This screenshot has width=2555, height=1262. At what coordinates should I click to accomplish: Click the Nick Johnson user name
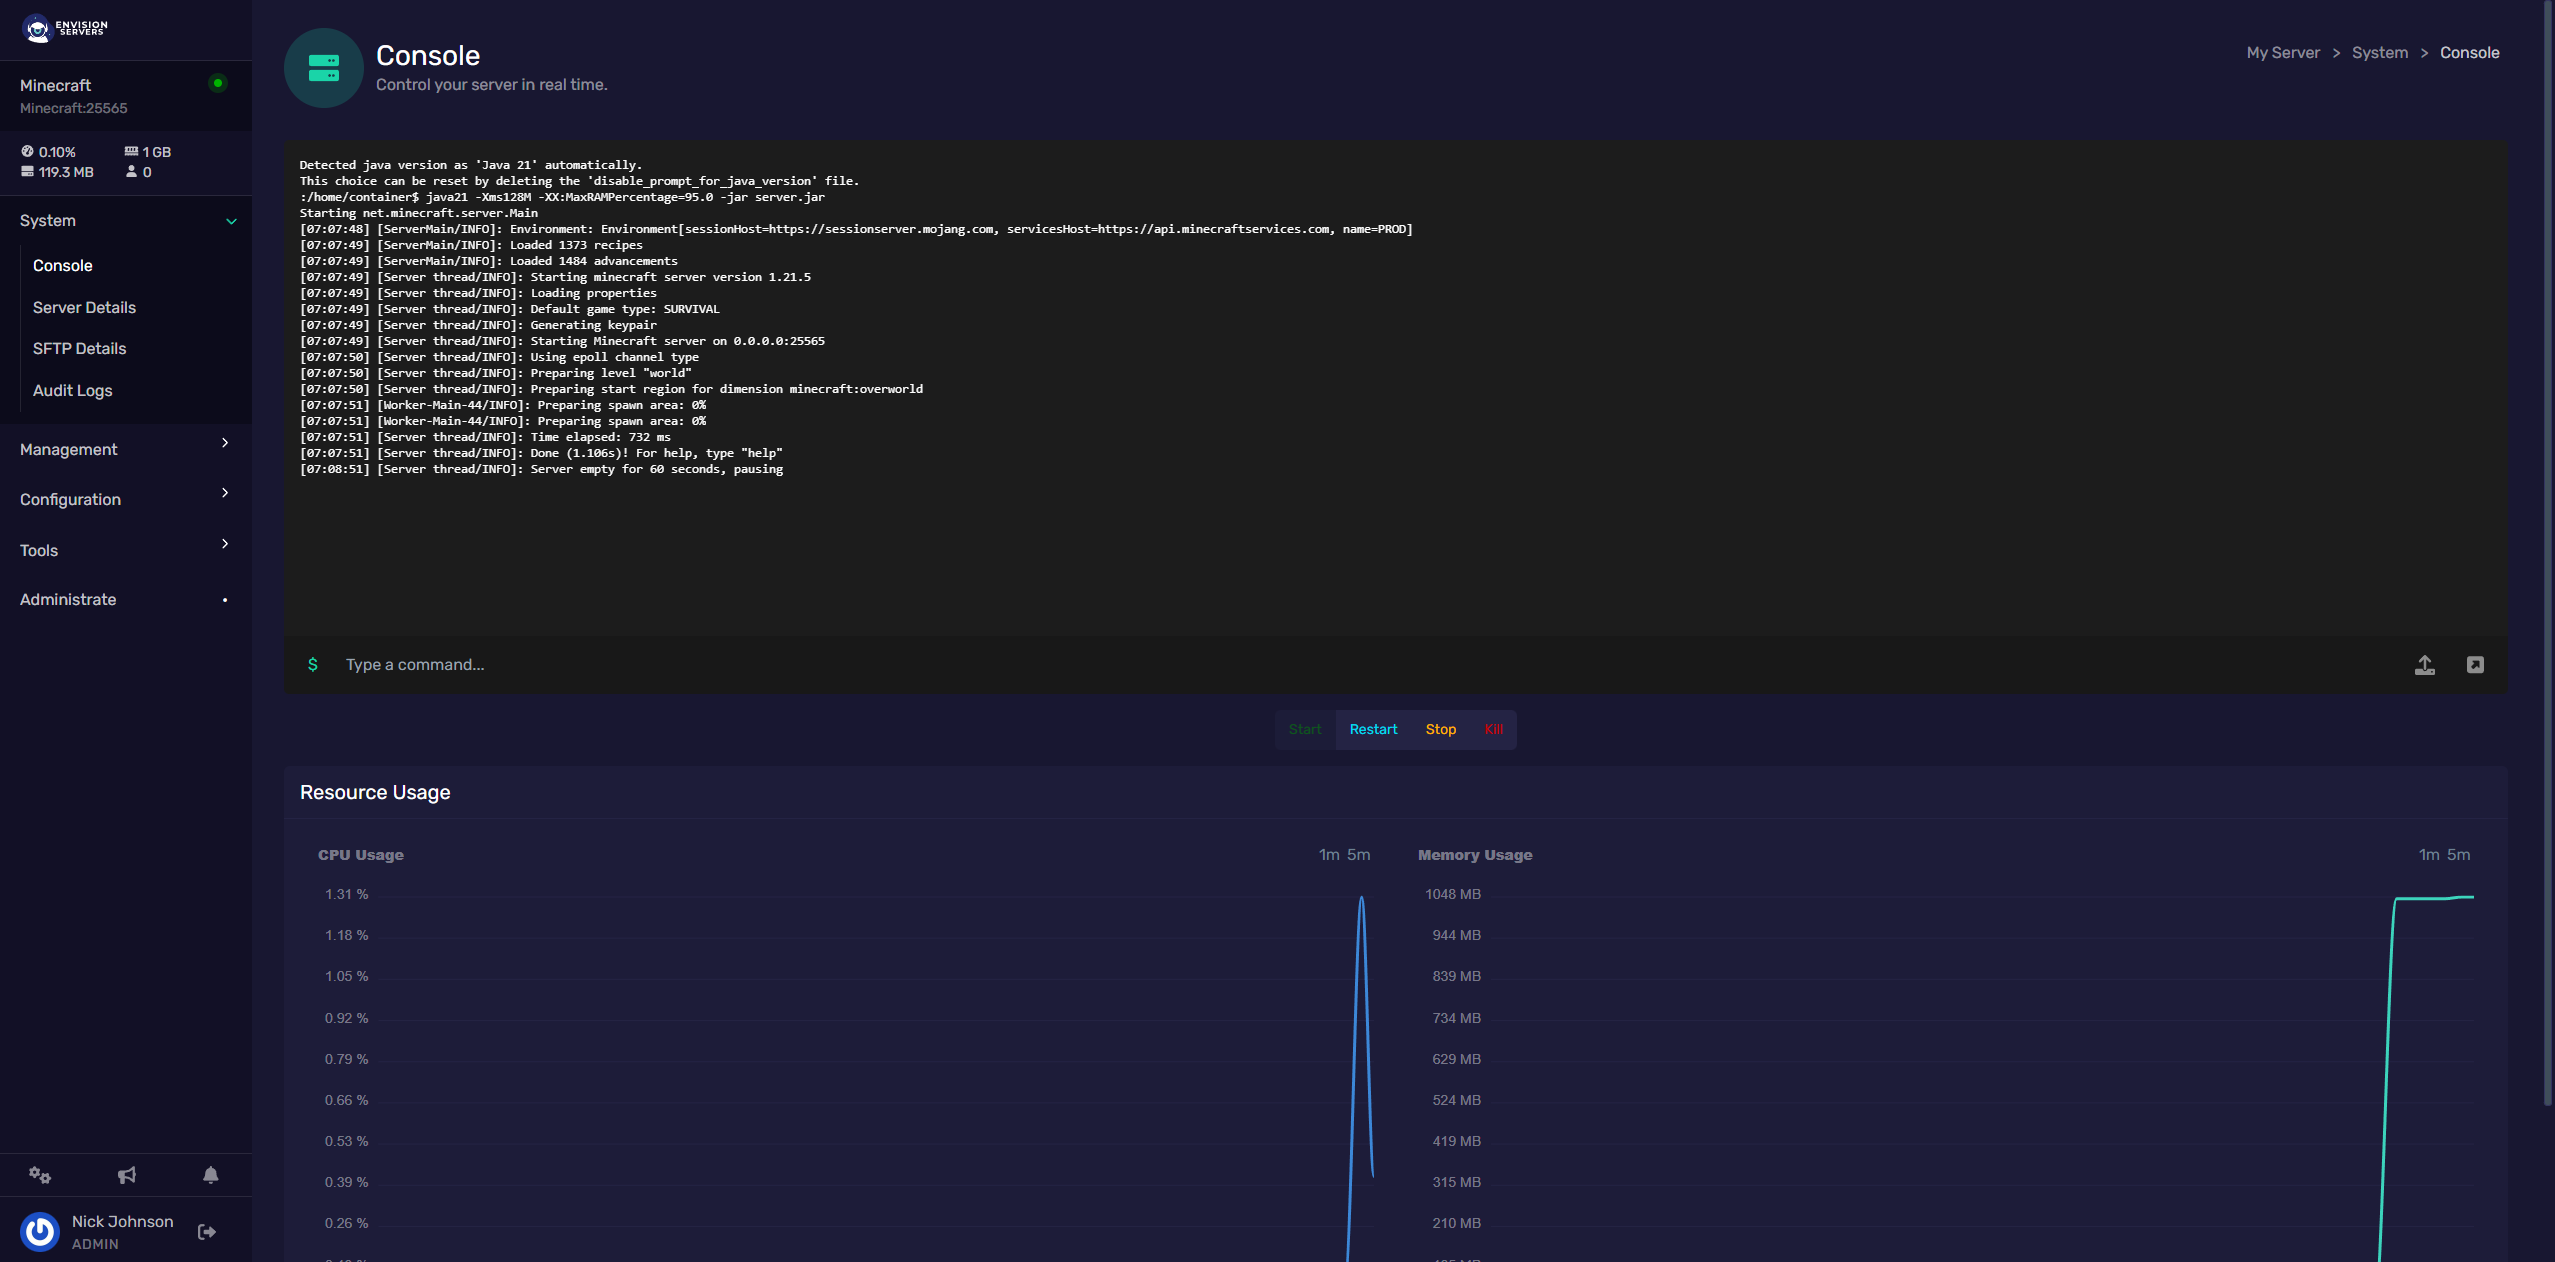[122, 1221]
